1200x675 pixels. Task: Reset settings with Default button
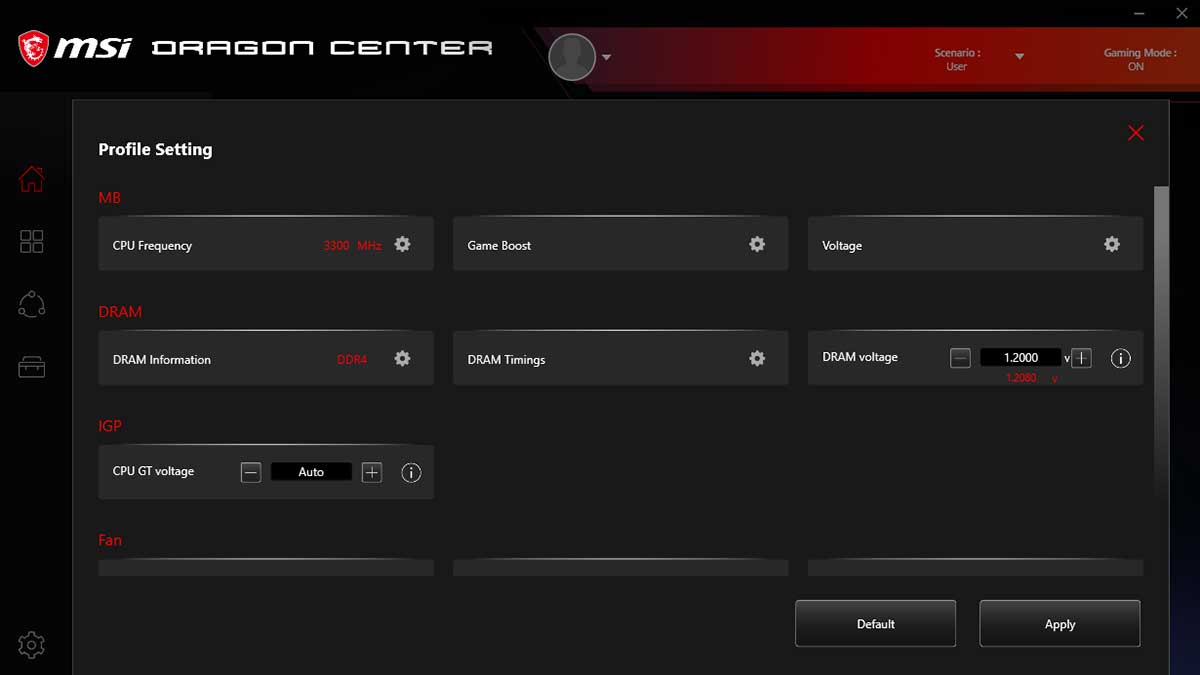tap(875, 624)
